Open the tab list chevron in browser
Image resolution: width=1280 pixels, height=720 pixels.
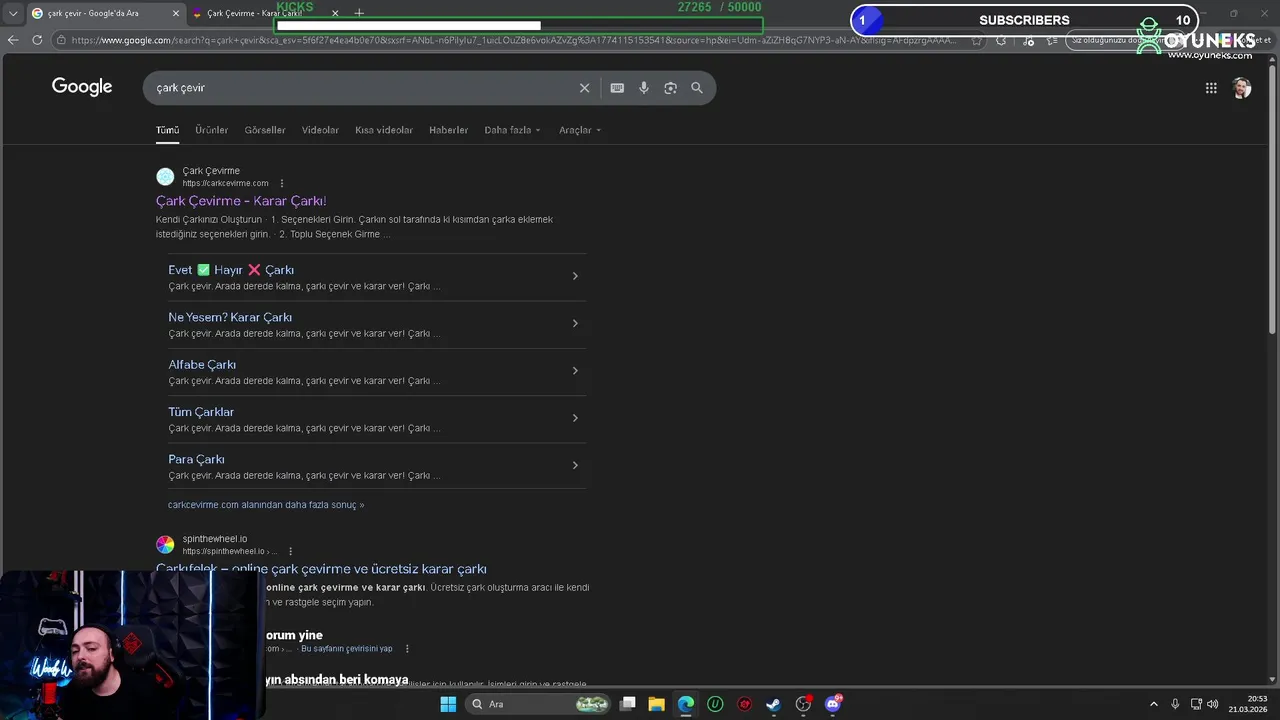pos(13,13)
